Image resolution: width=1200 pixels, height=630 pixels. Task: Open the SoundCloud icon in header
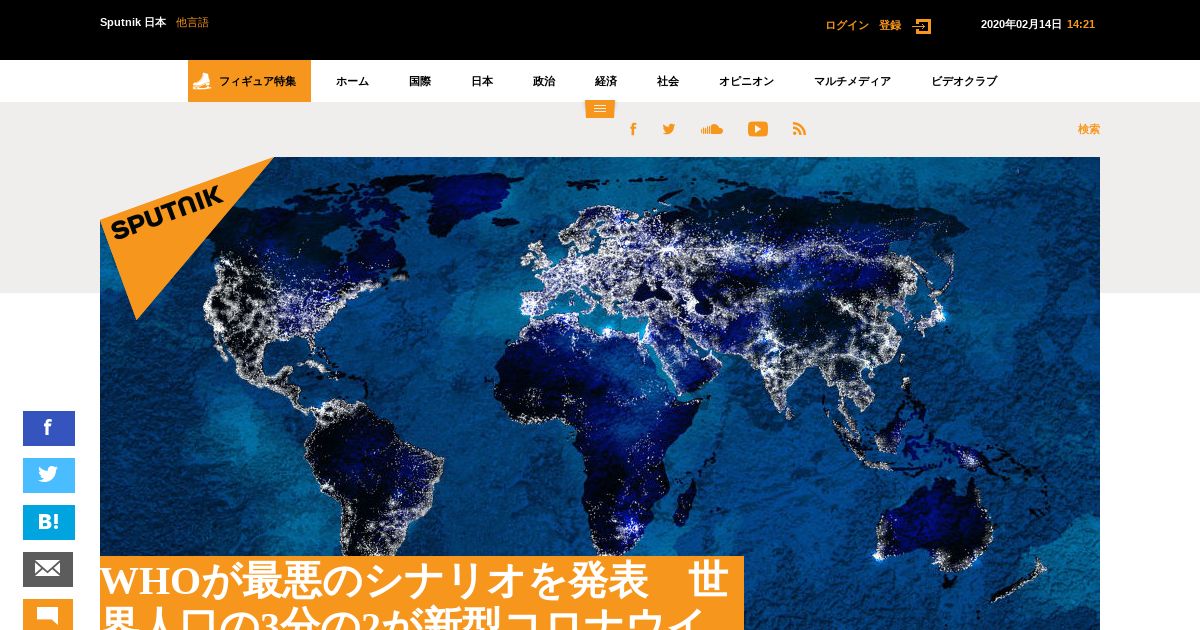point(712,129)
